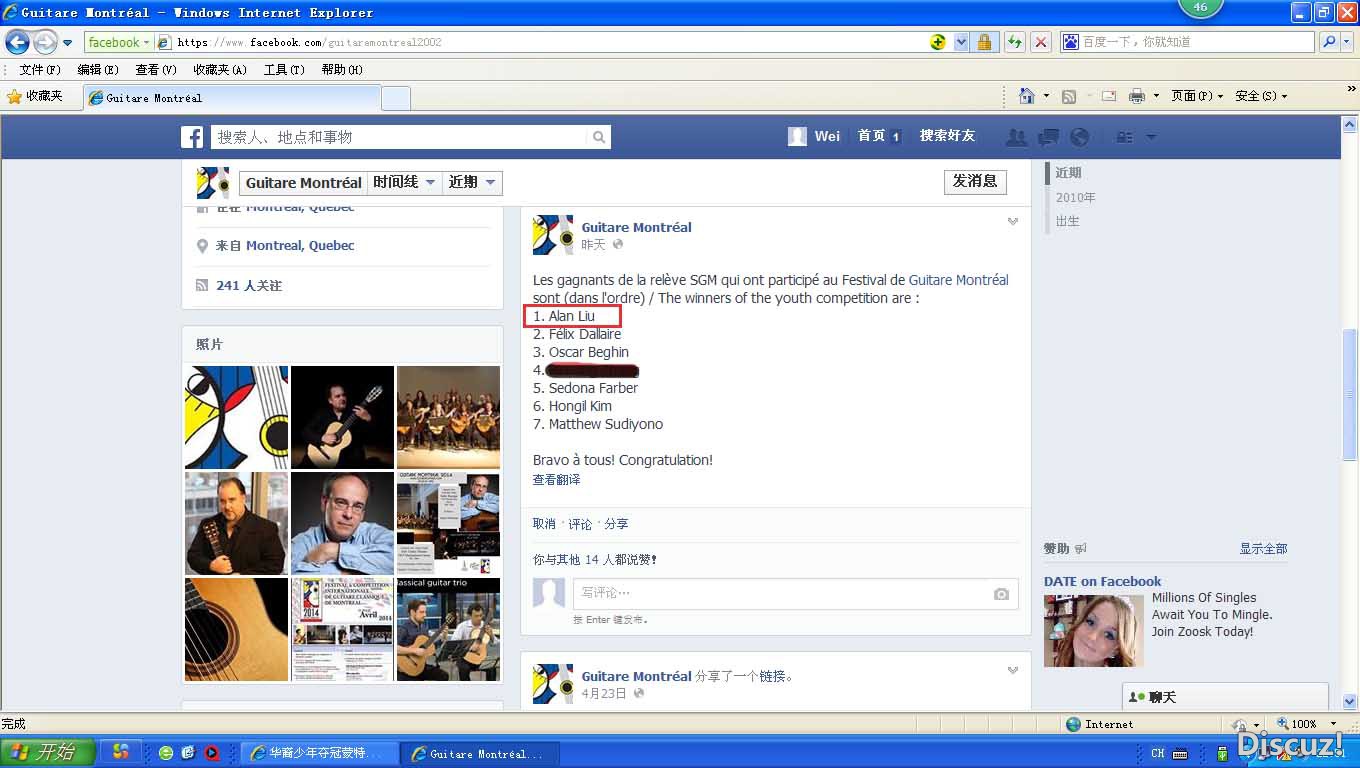
Task: Open the 帮助(H) menu
Action: point(342,70)
